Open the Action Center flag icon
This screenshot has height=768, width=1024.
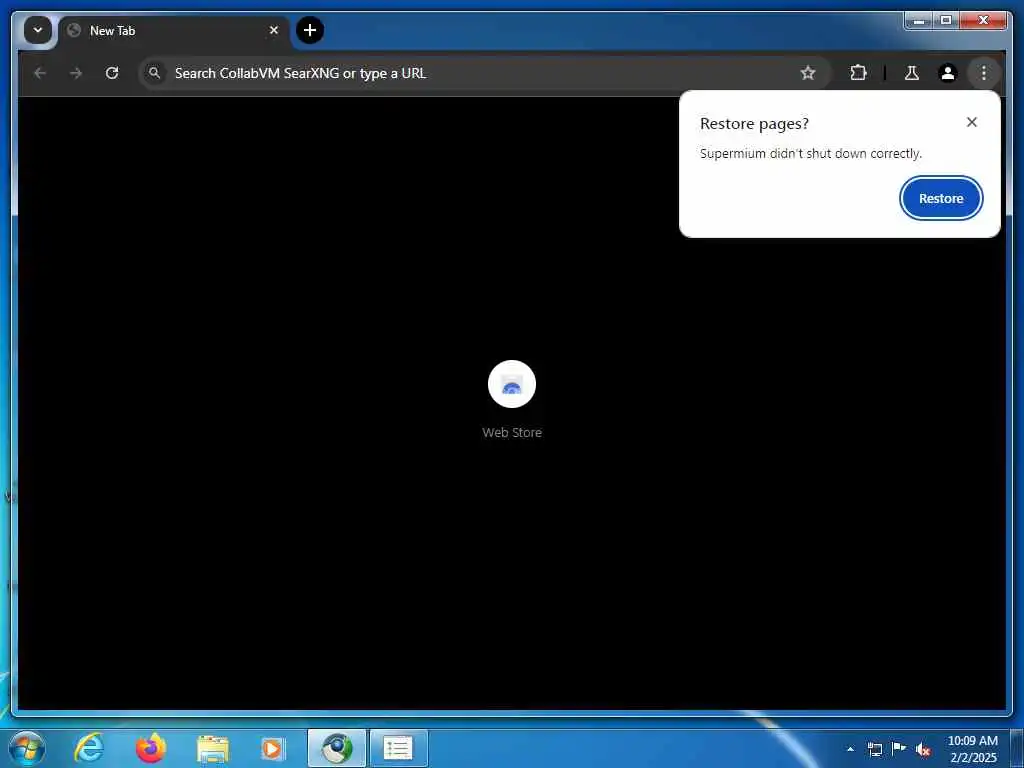click(x=899, y=748)
